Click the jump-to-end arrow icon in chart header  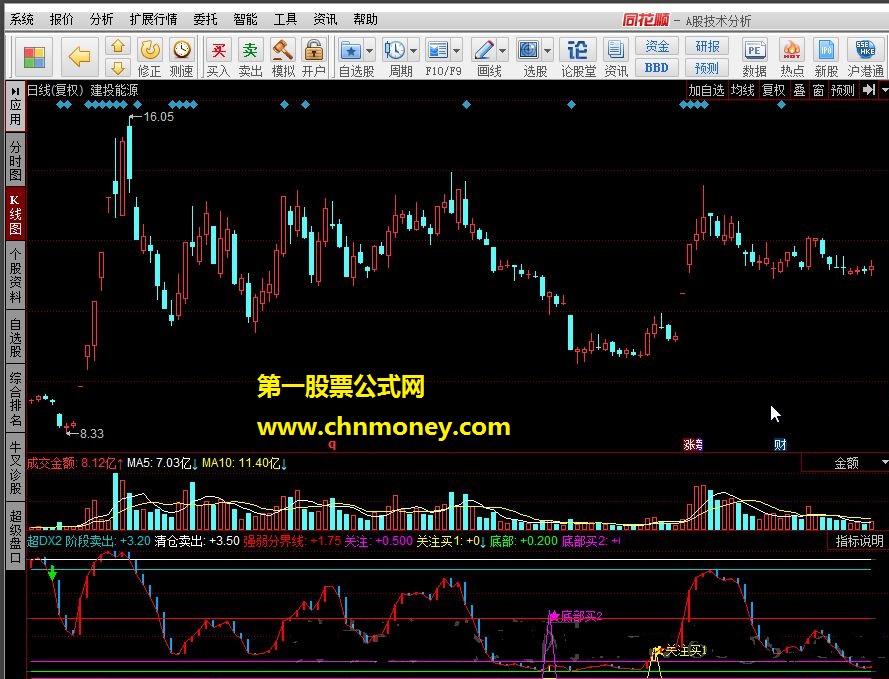868,90
